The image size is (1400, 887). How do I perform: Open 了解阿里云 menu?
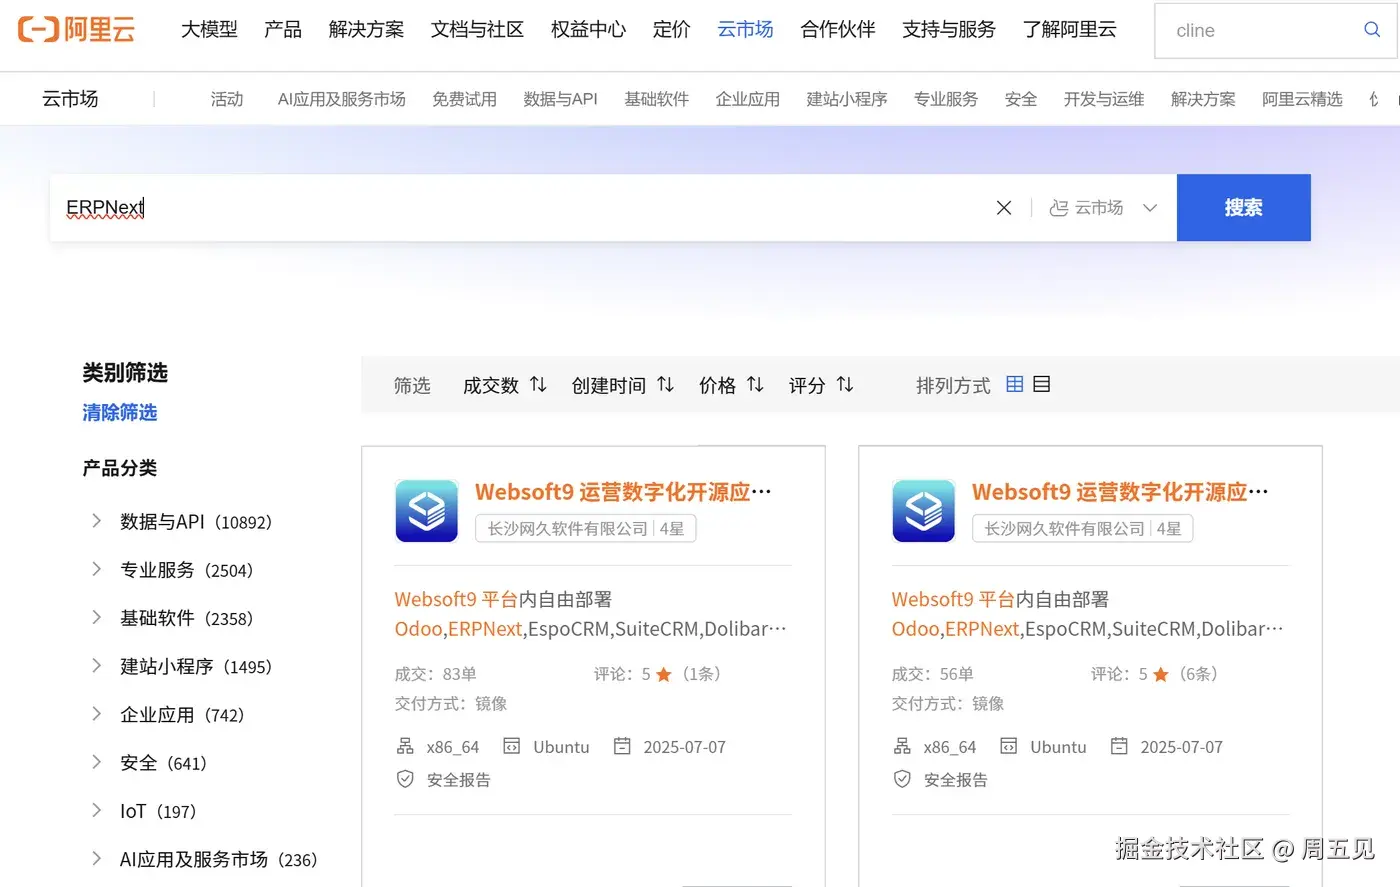click(x=1069, y=29)
